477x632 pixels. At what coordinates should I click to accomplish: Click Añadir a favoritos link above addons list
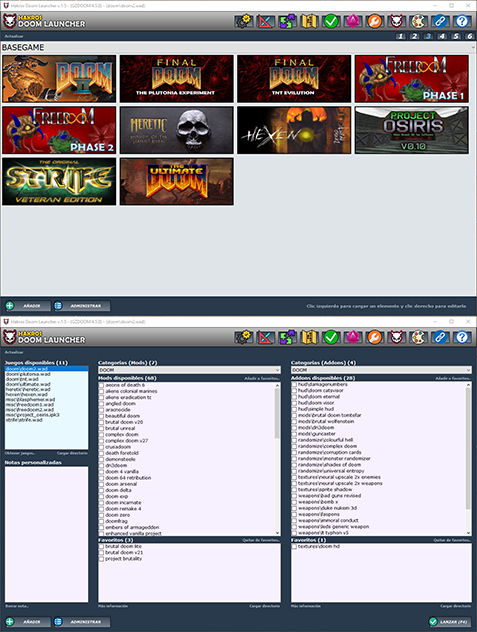pos(453,378)
